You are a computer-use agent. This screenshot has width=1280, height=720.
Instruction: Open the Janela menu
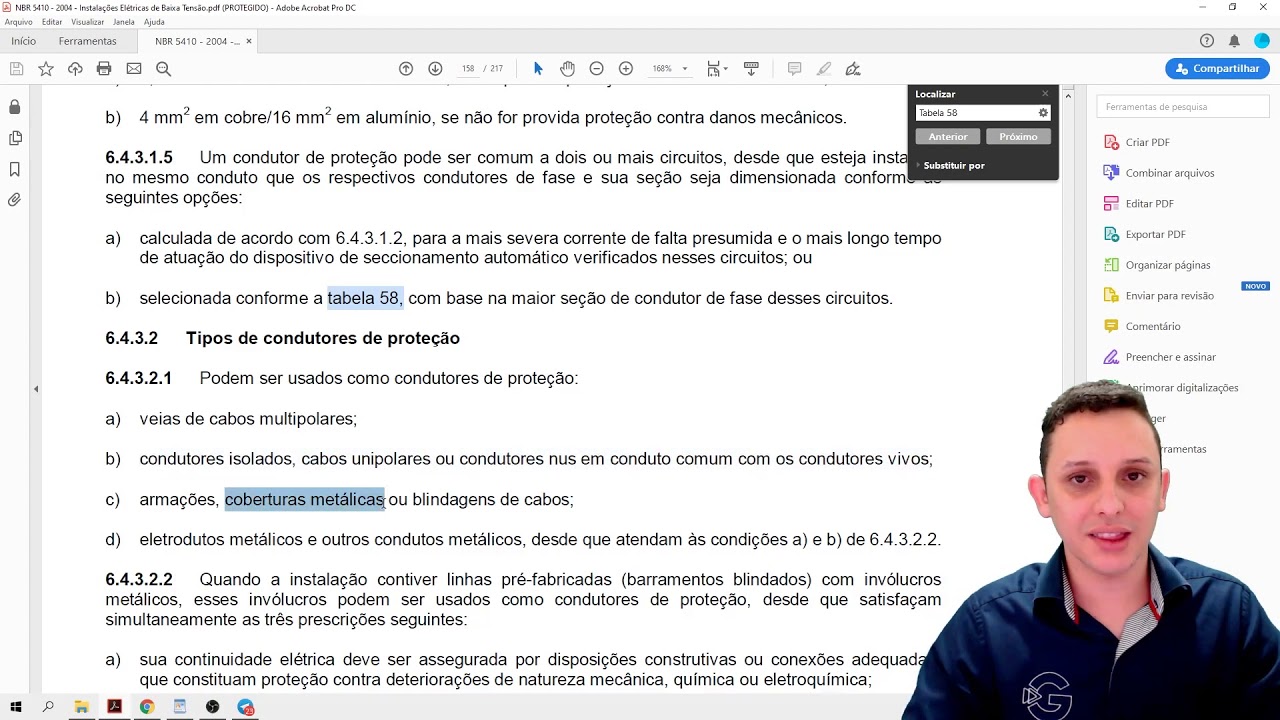click(124, 22)
